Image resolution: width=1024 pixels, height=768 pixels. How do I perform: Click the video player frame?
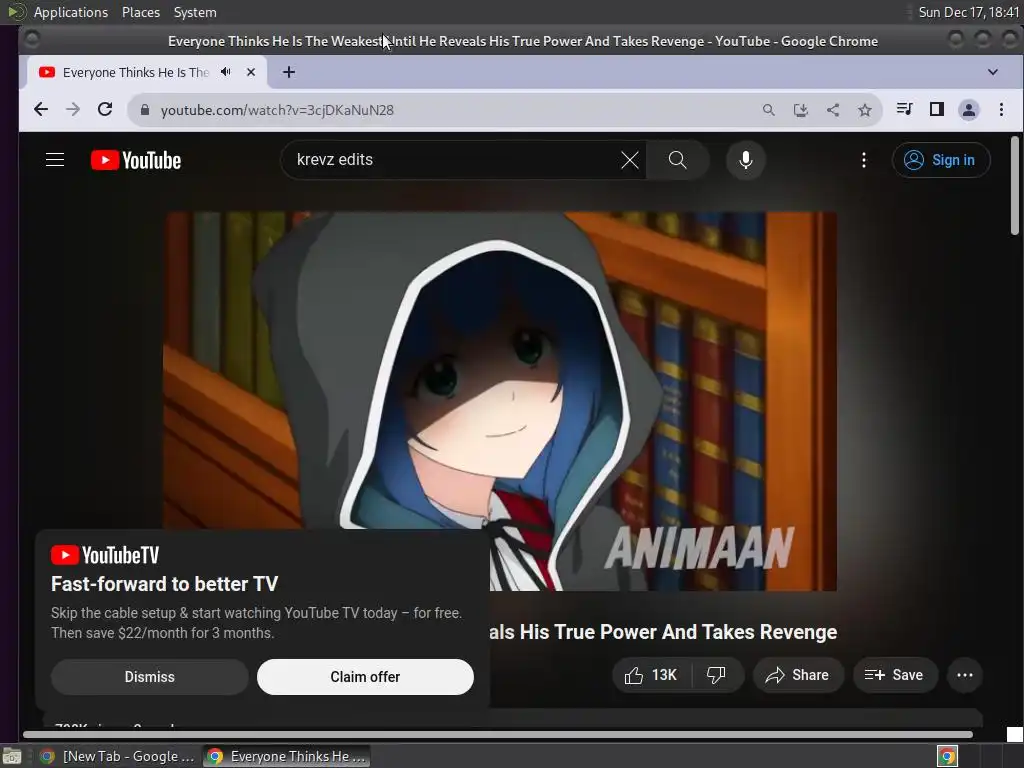500,401
